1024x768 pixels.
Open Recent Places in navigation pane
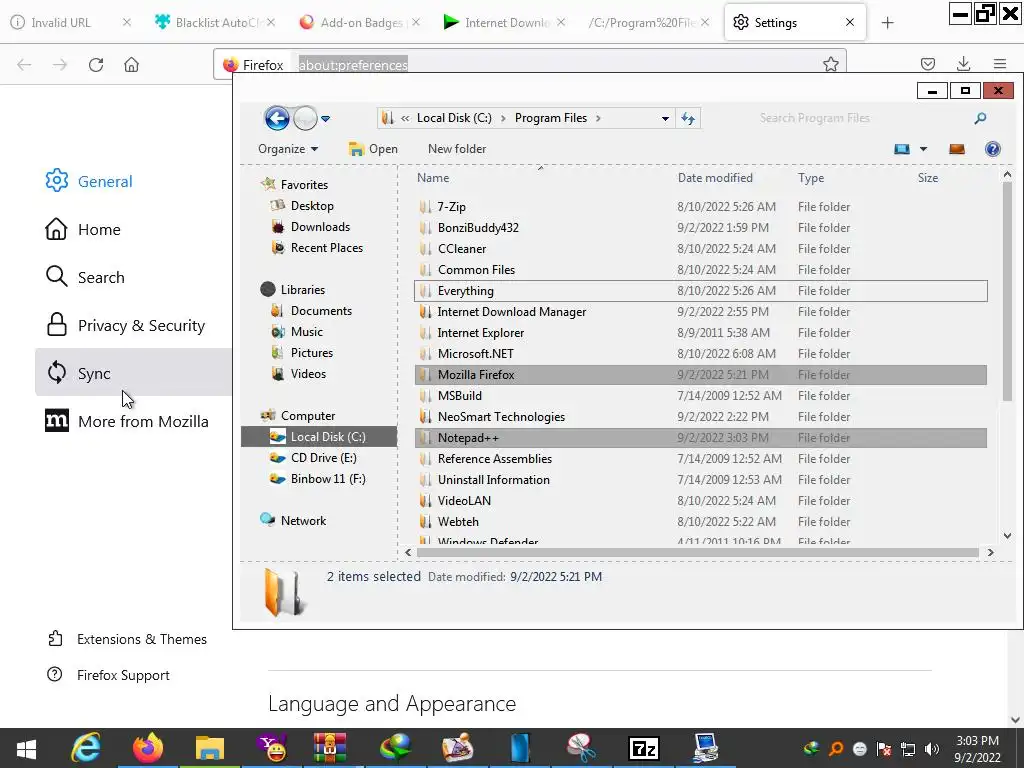[x=318, y=248]
